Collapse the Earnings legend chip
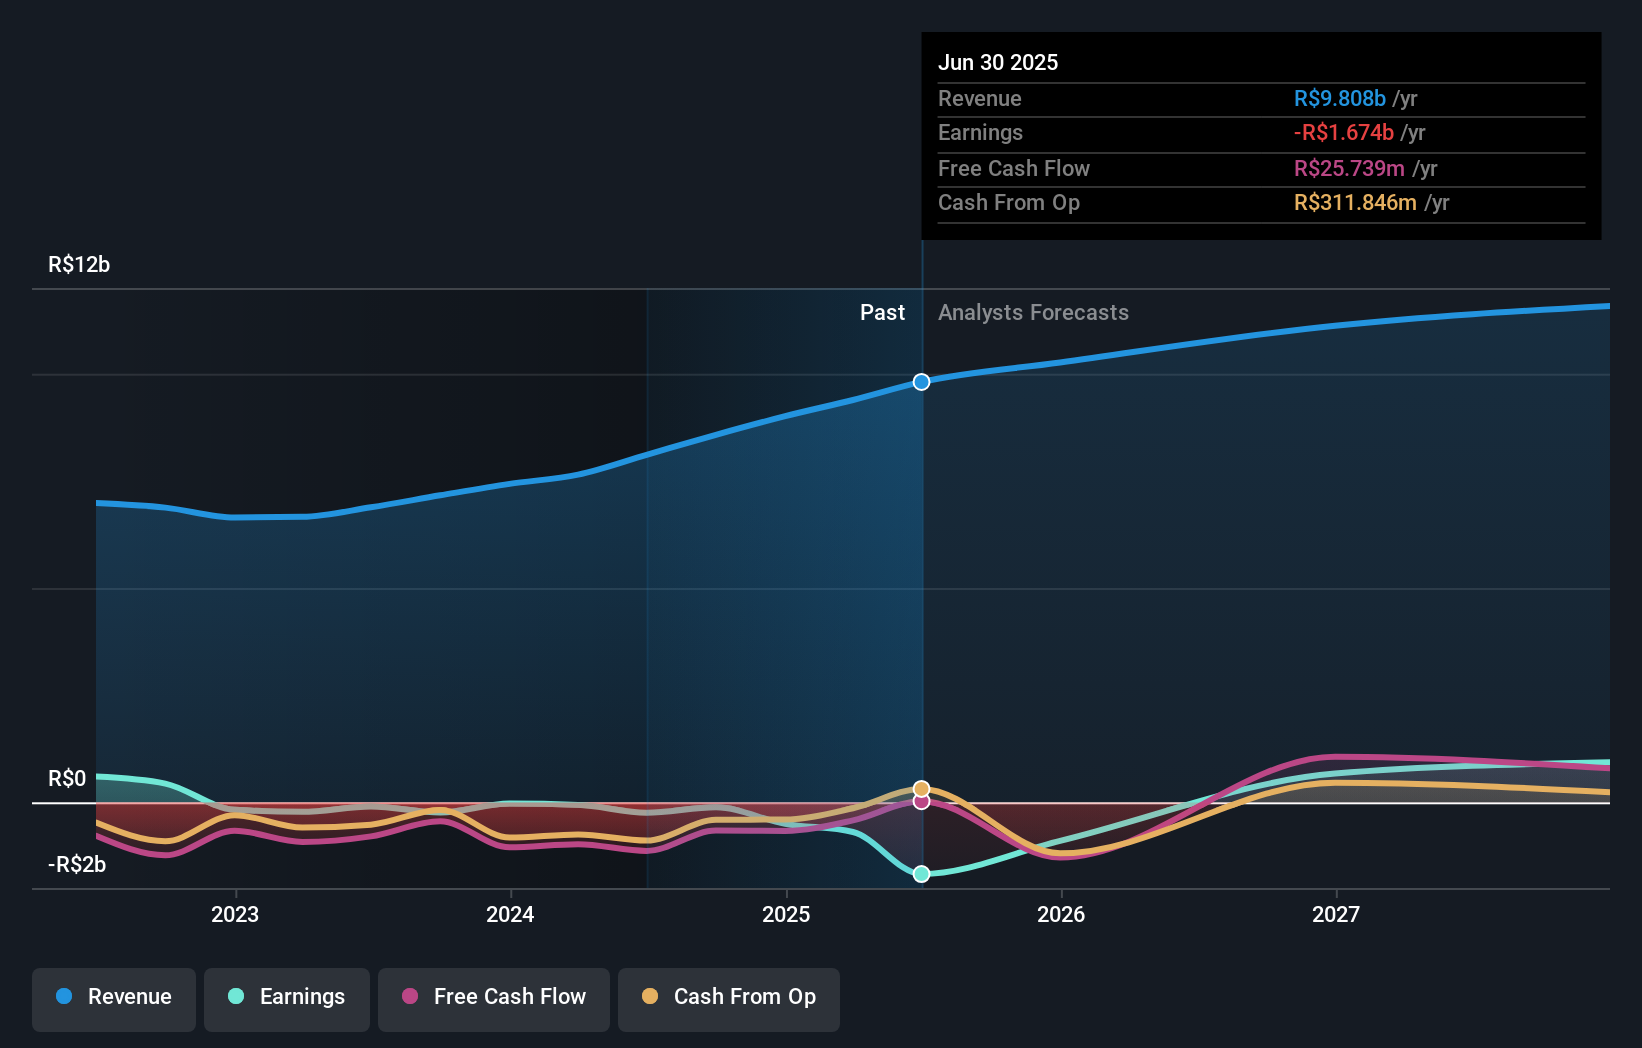This screenshot has height=1048, width=1642. pos(287,998)
